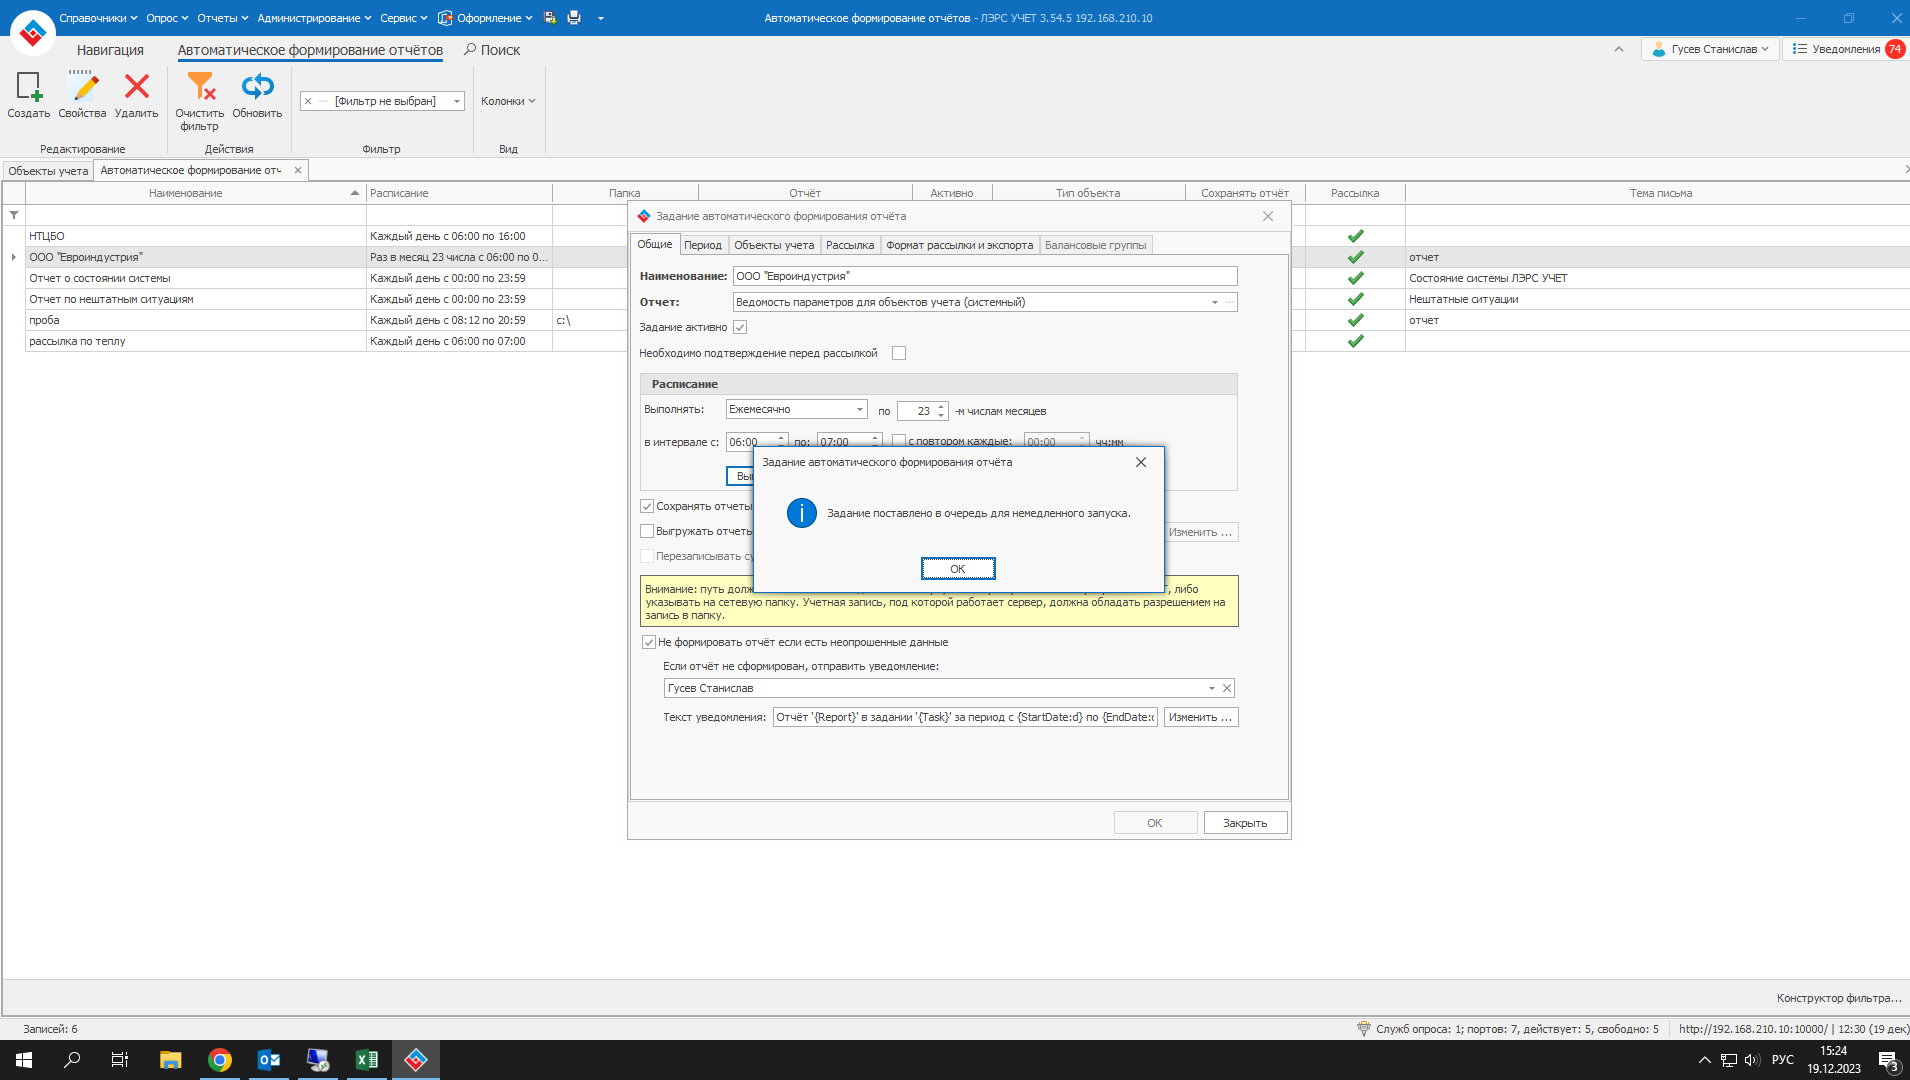Click the green check in the НТЦБО row
Viewport: 1910px width, 1080px height.
pos(1355,236)
